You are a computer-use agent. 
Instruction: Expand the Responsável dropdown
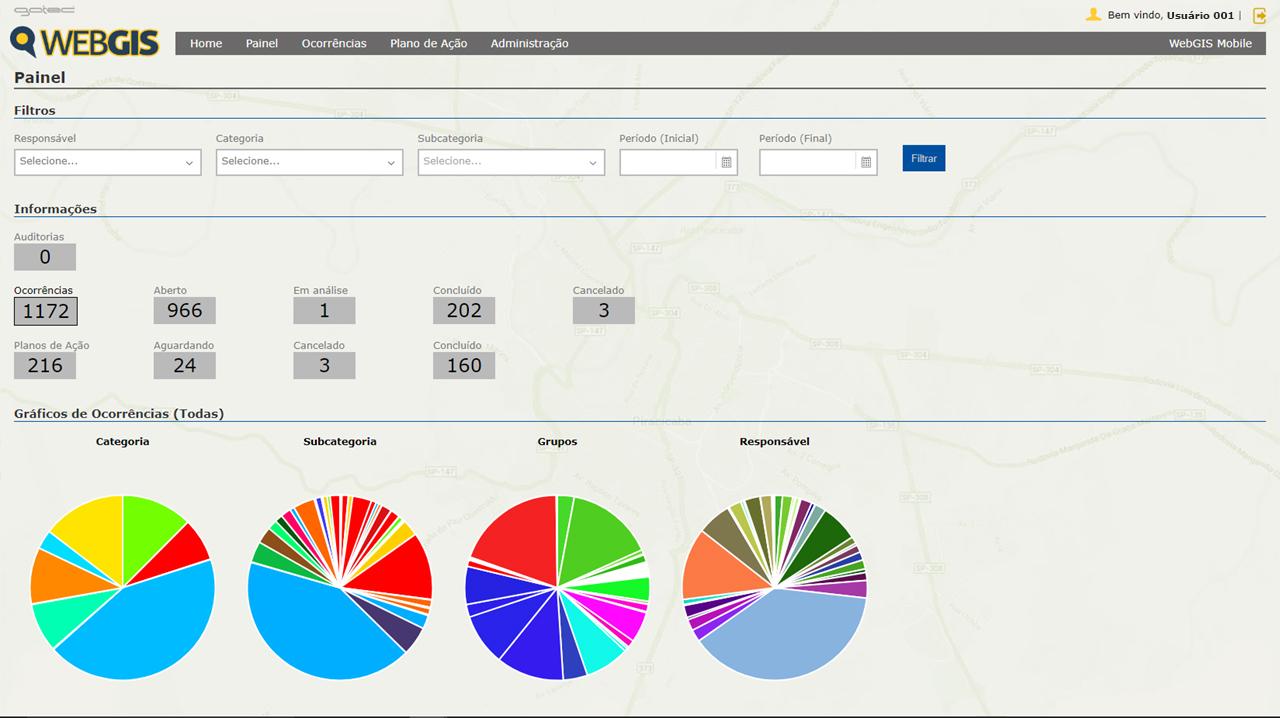pos(108,162)
